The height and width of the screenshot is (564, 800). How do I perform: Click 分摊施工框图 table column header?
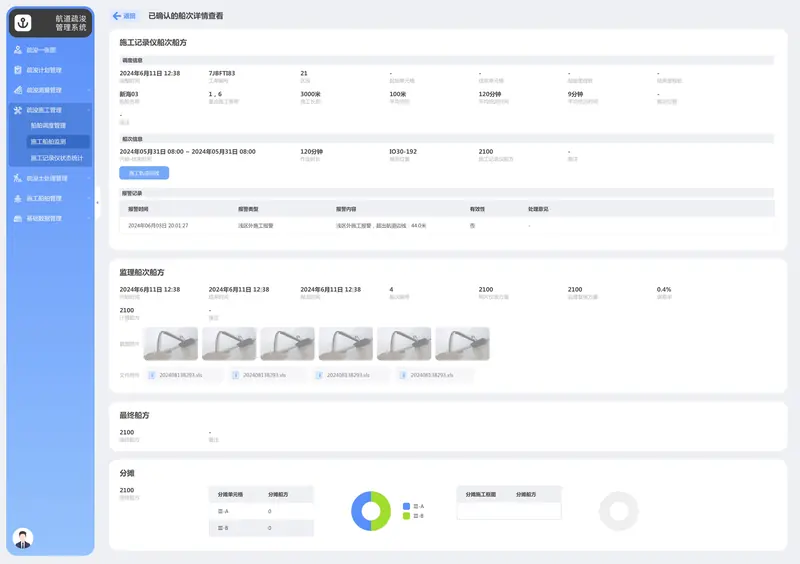(x=481, y=495)
